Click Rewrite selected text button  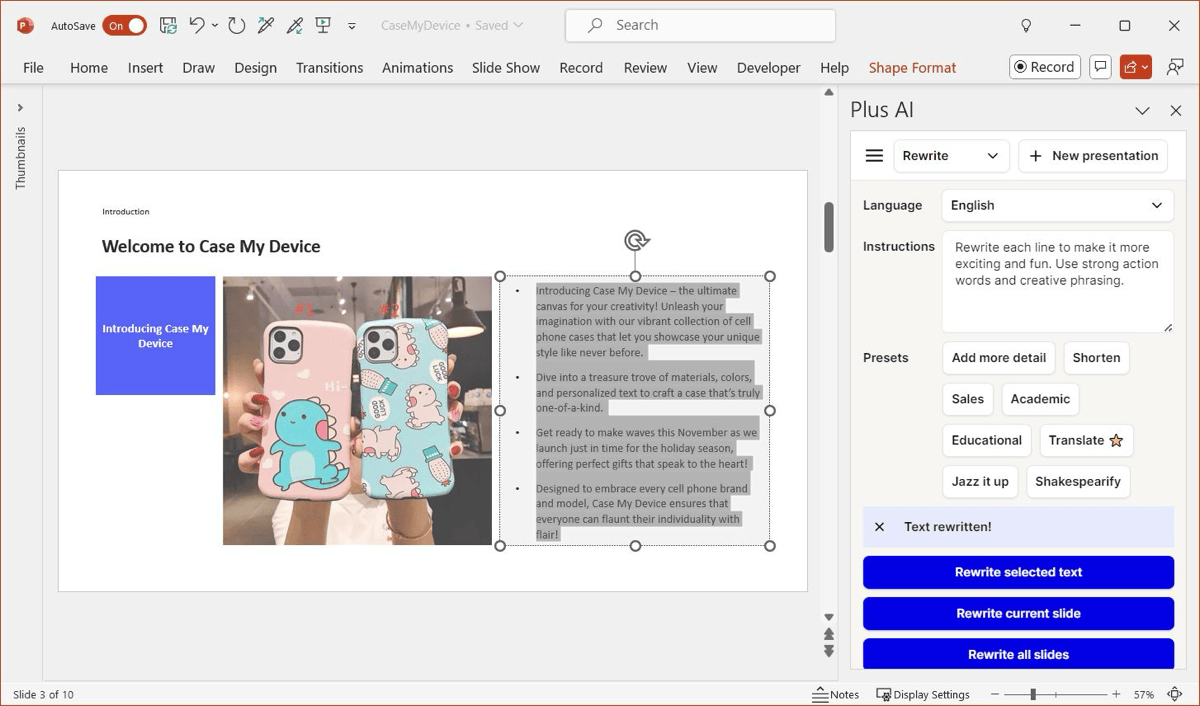point(1018,572)
